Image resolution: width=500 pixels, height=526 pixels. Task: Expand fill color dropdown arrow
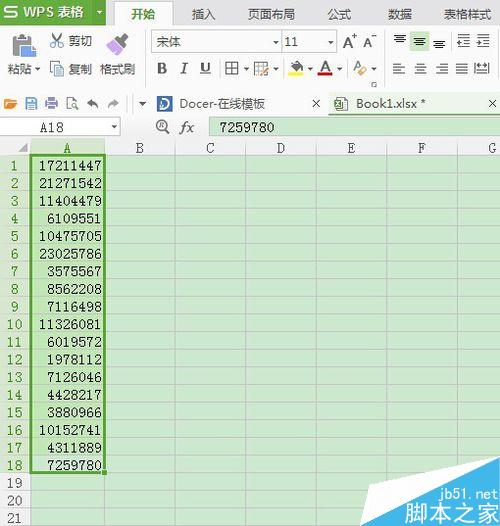click(310, 69)
